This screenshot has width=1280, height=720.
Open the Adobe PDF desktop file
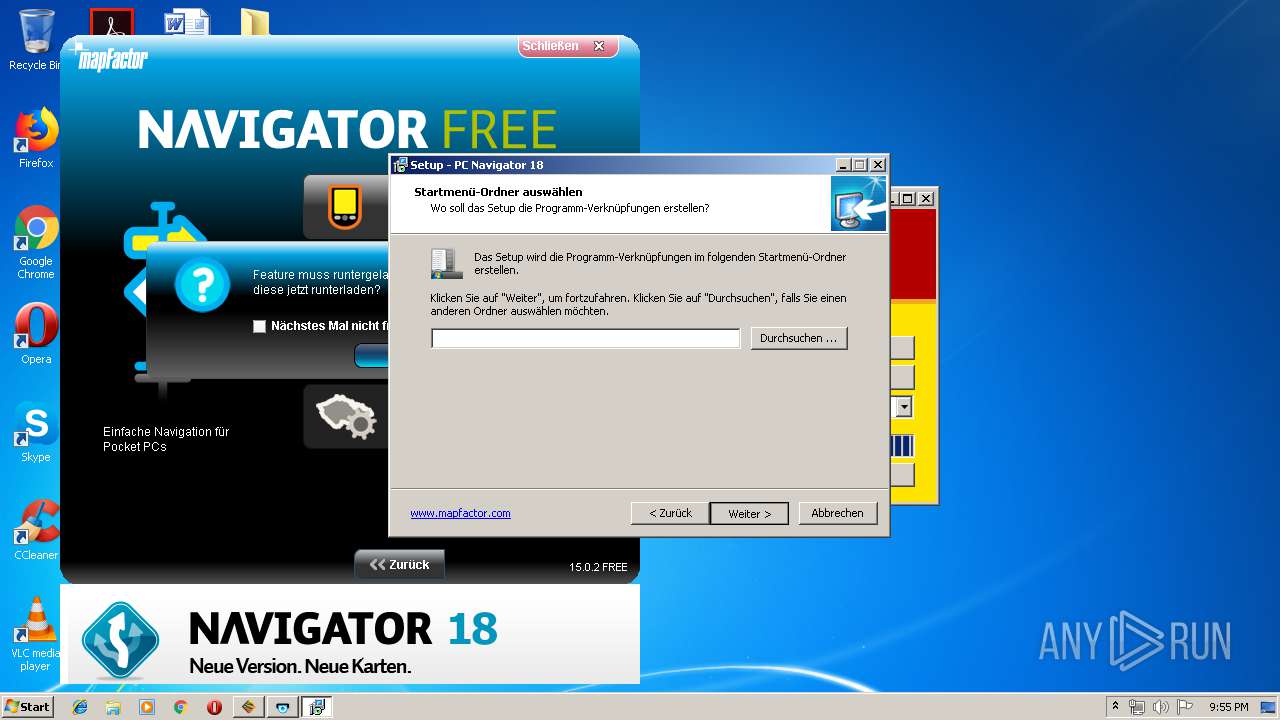coord(112,21)
